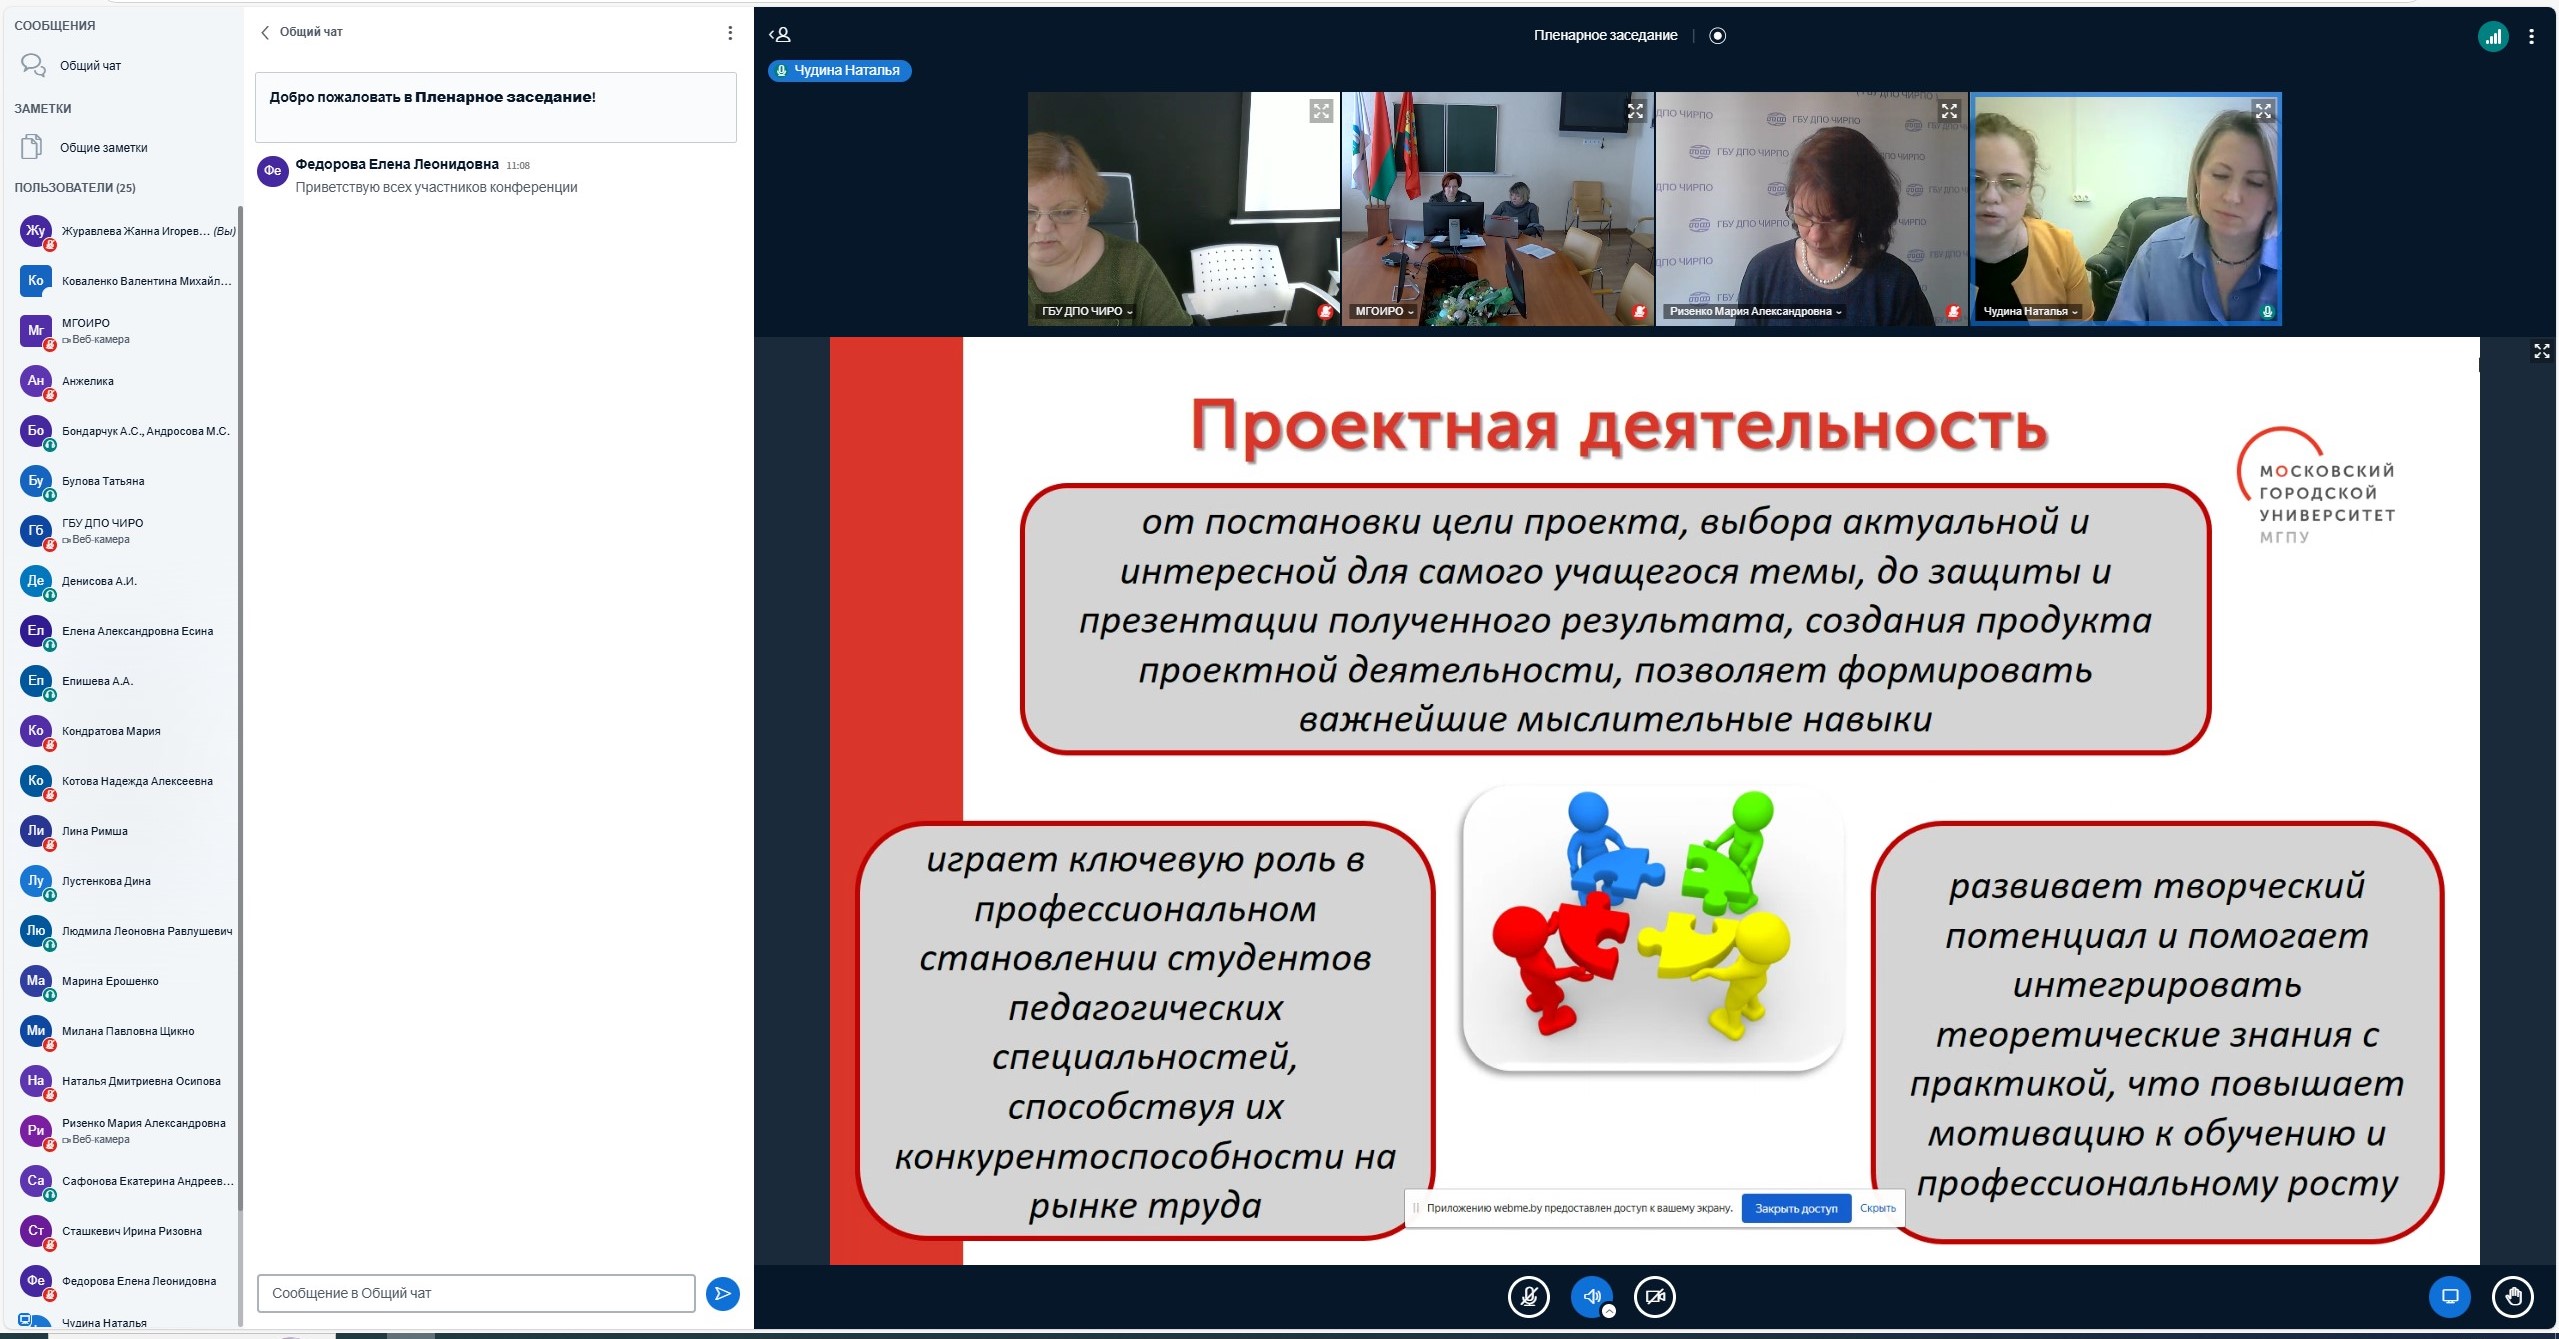The image size is (2559, 1339).
Task: Open connection status signal icon
Action: click(2493, 37)
